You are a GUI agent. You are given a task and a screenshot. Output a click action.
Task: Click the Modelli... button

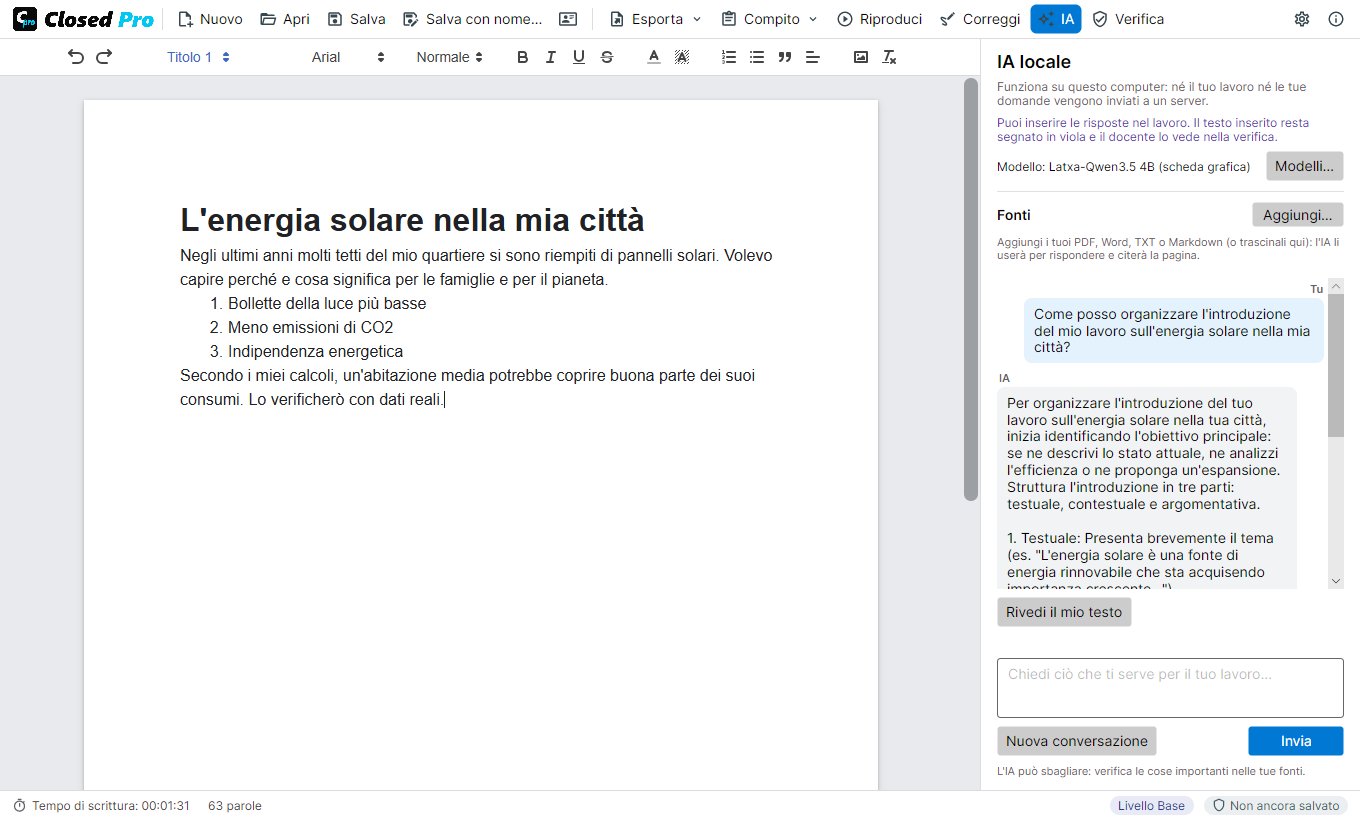[x=1305, y=166]
